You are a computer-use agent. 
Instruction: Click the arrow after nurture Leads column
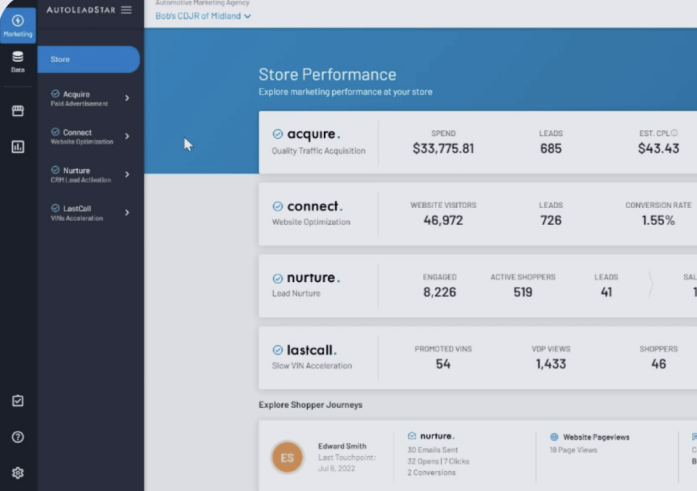pos(650,285)
